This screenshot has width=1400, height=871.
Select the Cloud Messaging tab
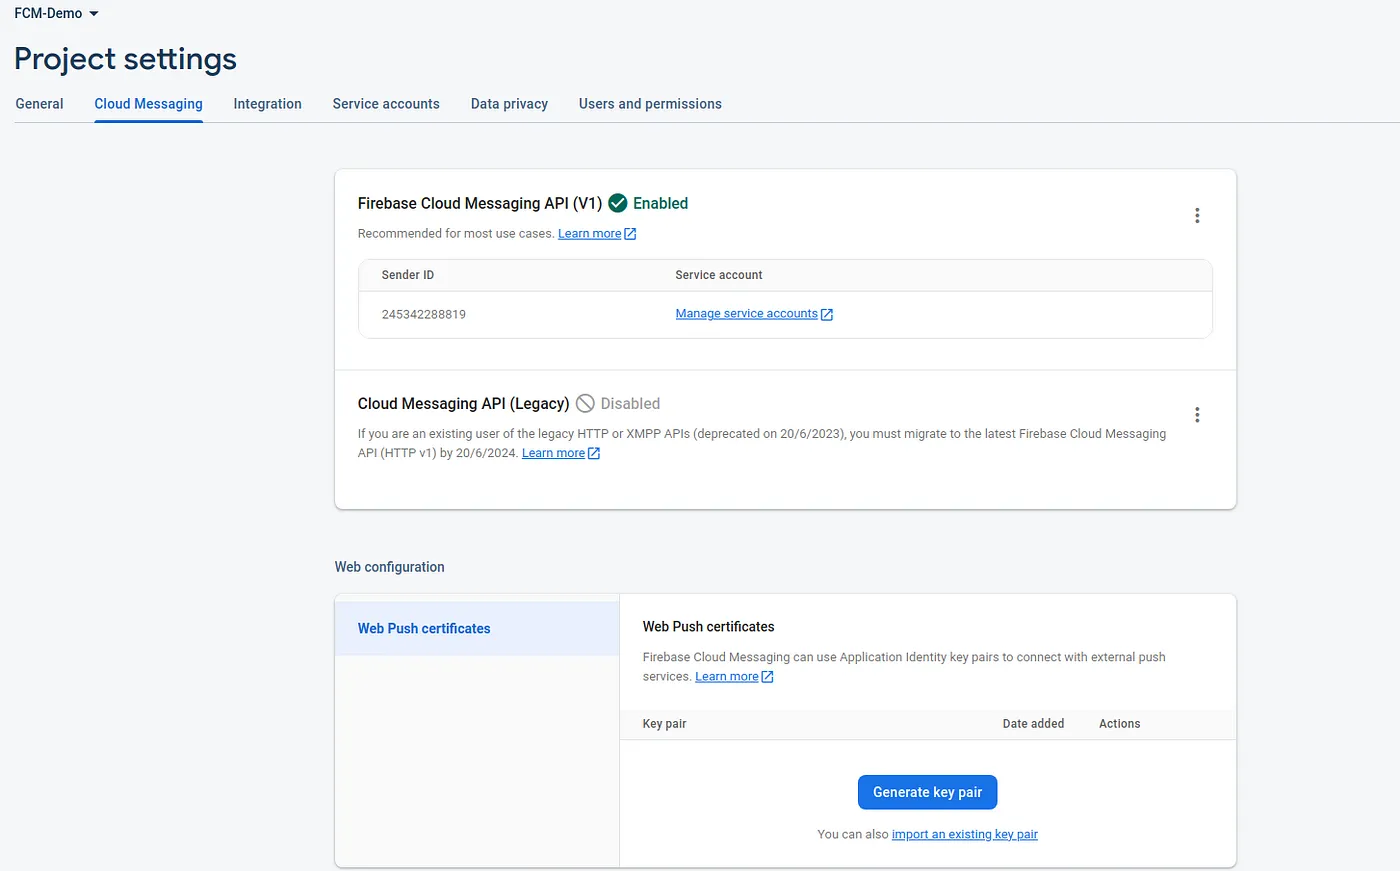[149, 104]
